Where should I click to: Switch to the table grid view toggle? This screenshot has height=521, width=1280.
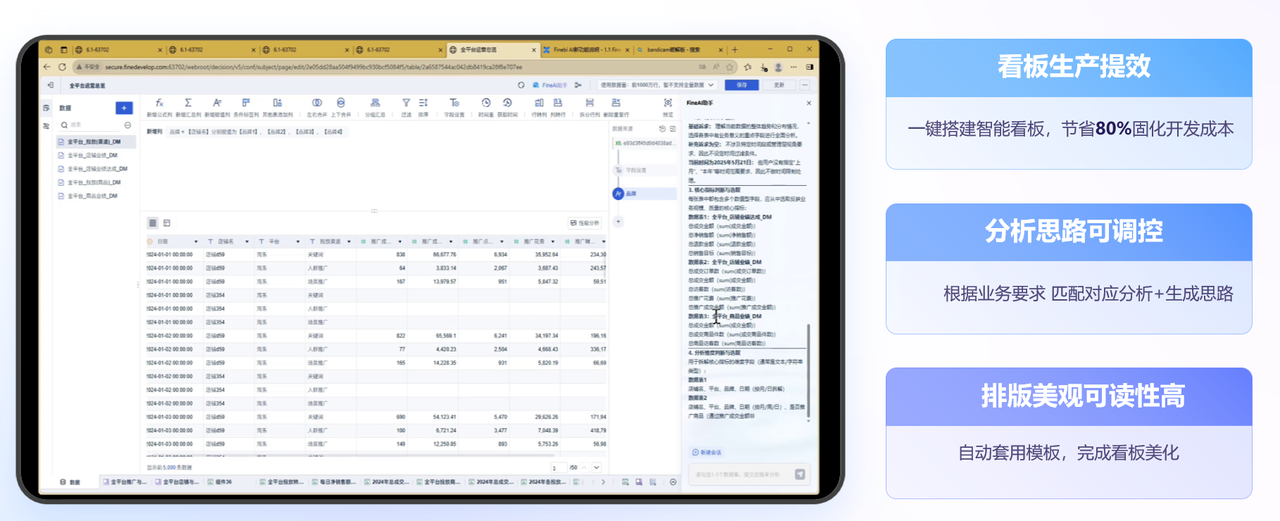pyautogui.click(x=153, y=222)
